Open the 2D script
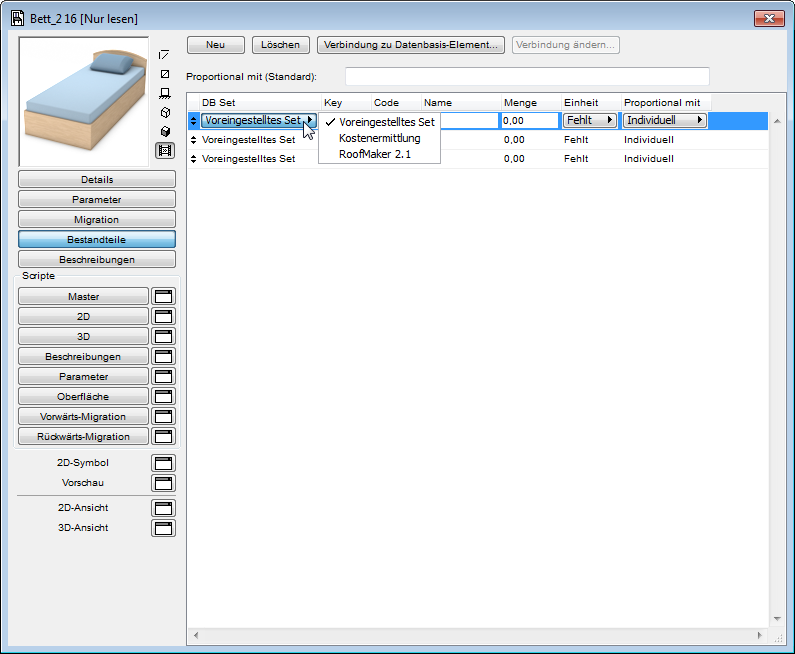This screenshot has width=795, height=654. click(84, 316)
